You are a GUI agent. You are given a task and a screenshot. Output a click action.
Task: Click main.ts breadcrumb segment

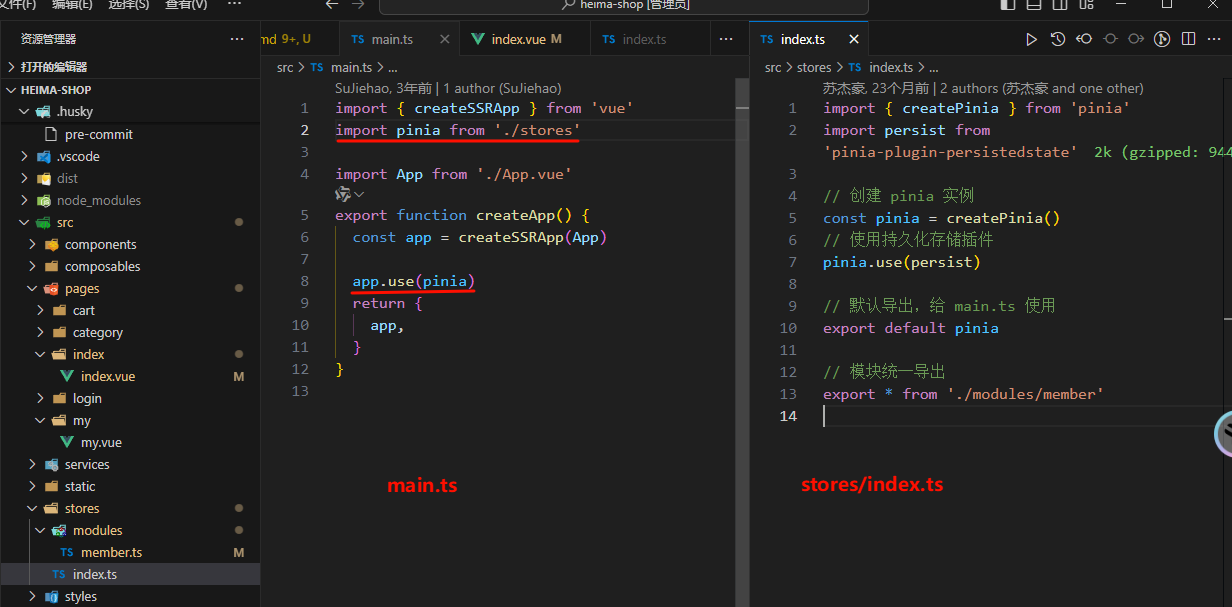tap(351, 67)
